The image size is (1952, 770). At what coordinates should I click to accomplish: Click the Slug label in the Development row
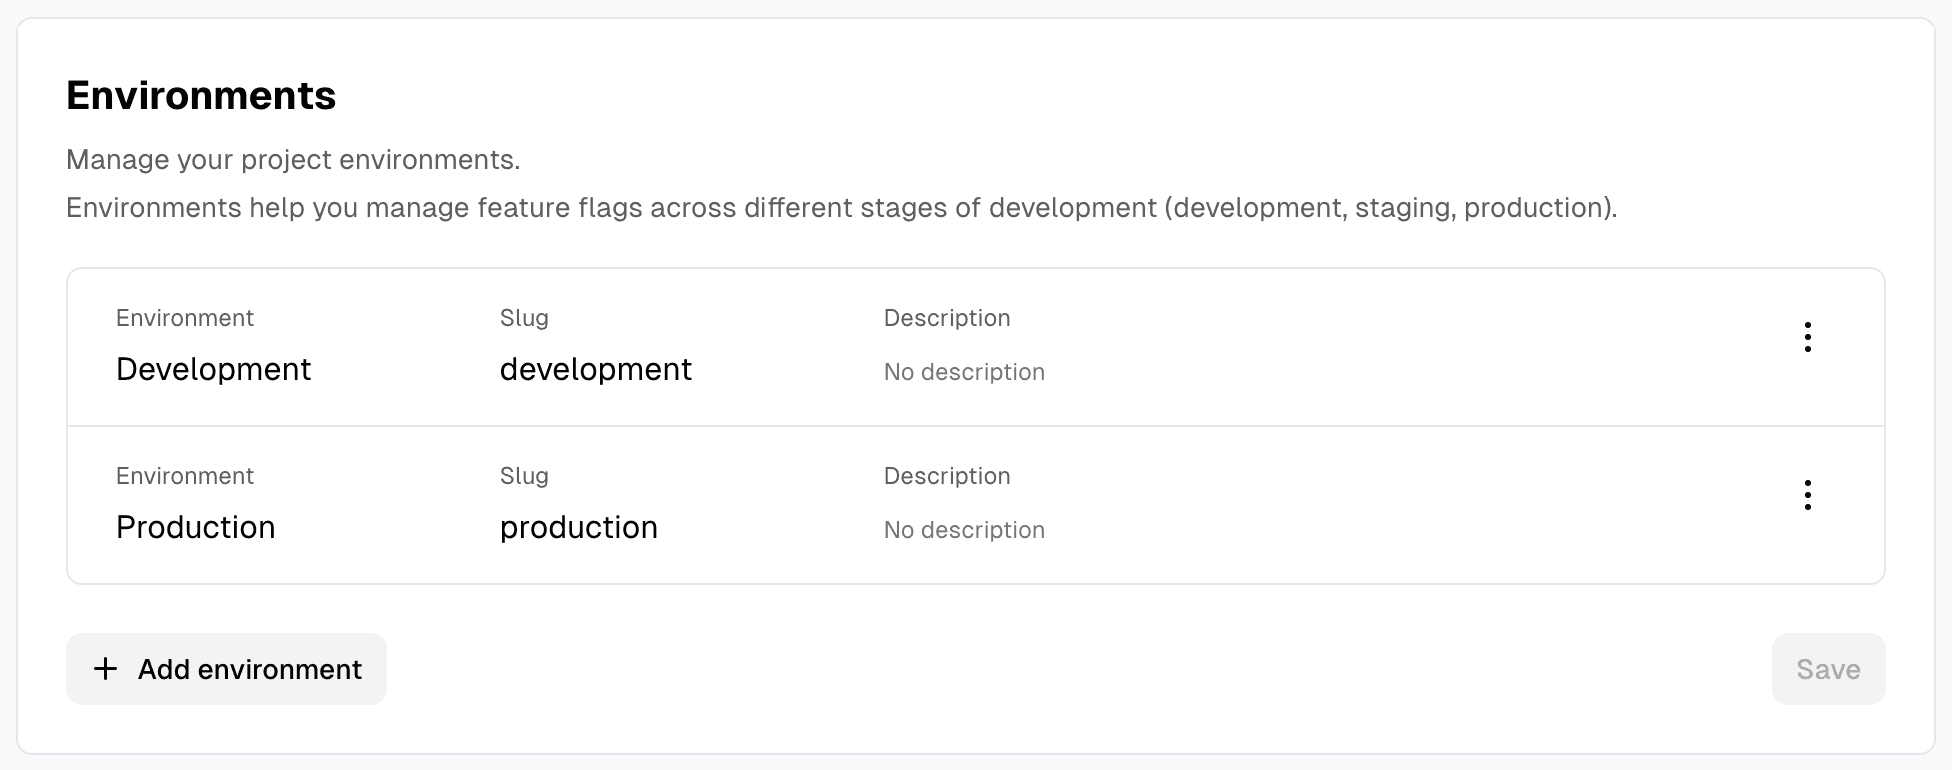click(524, 318)
